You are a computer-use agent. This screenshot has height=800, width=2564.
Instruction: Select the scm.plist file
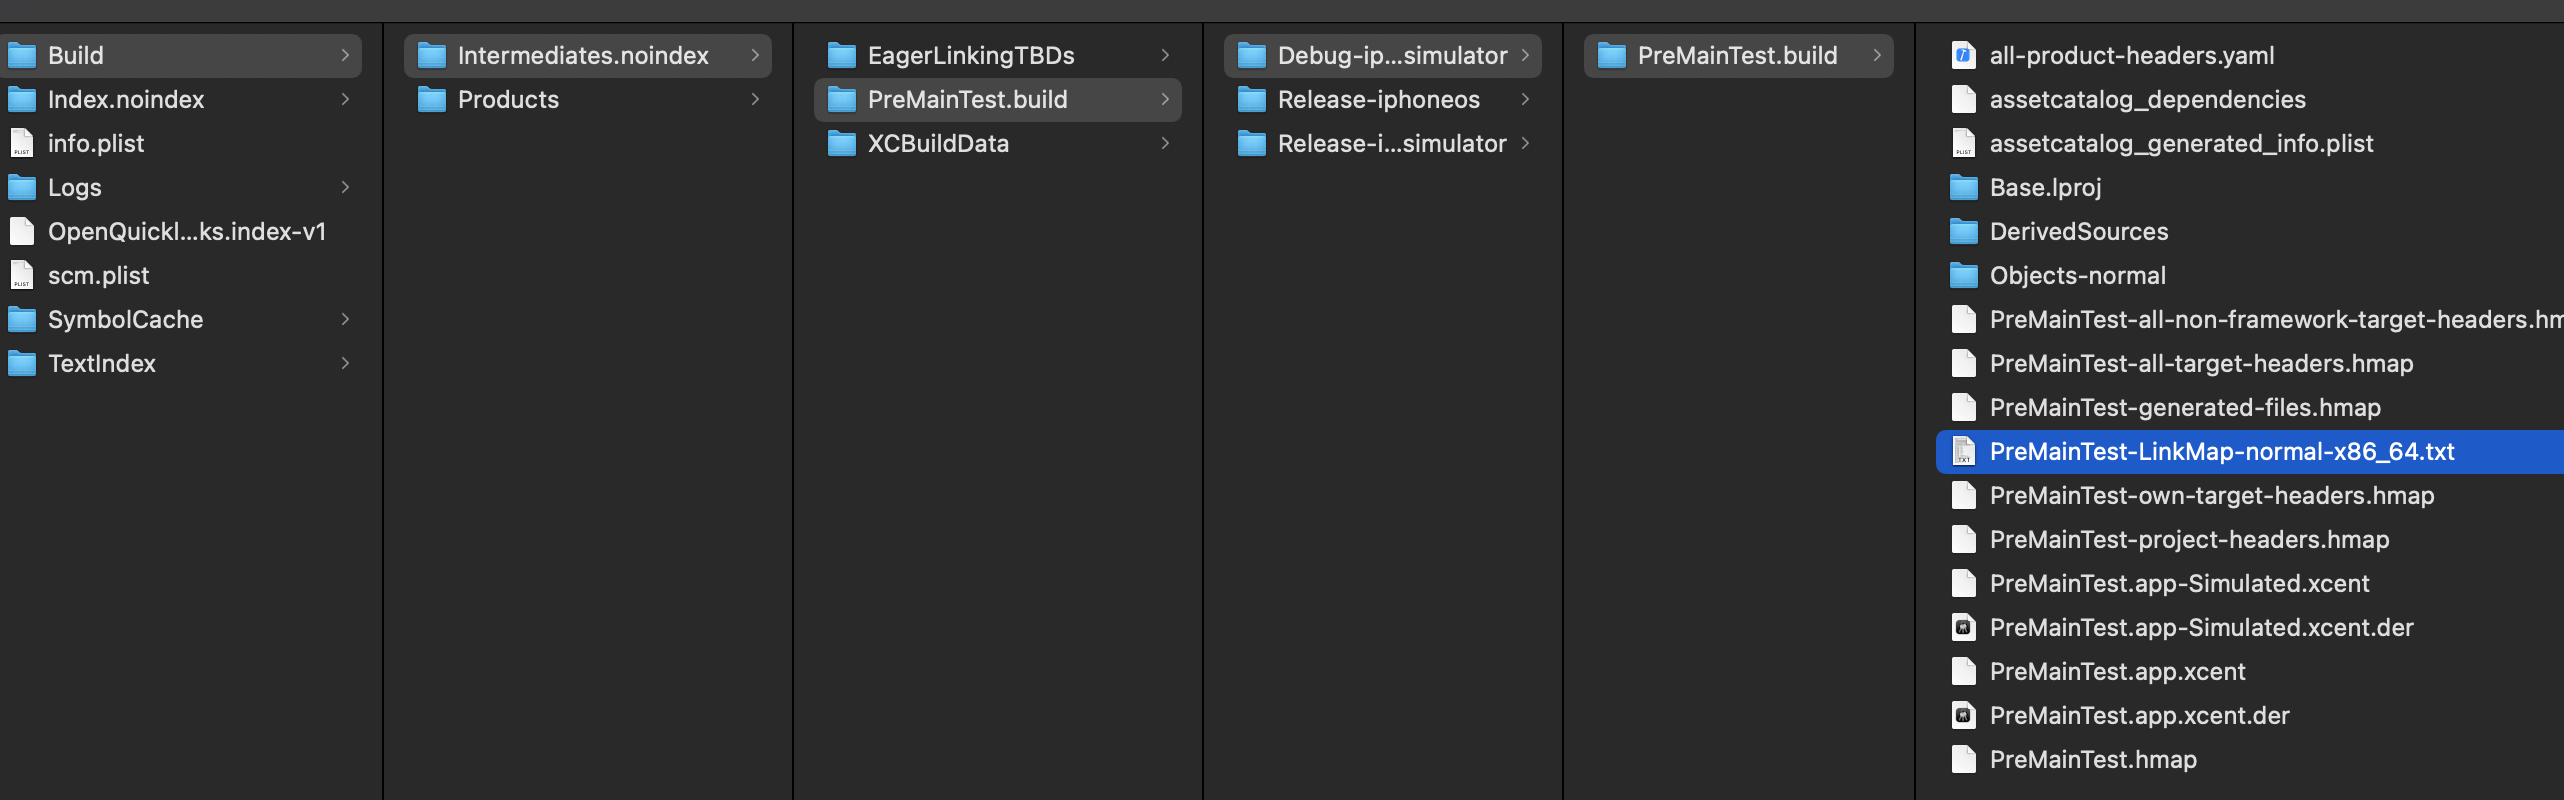coord(98,275)
